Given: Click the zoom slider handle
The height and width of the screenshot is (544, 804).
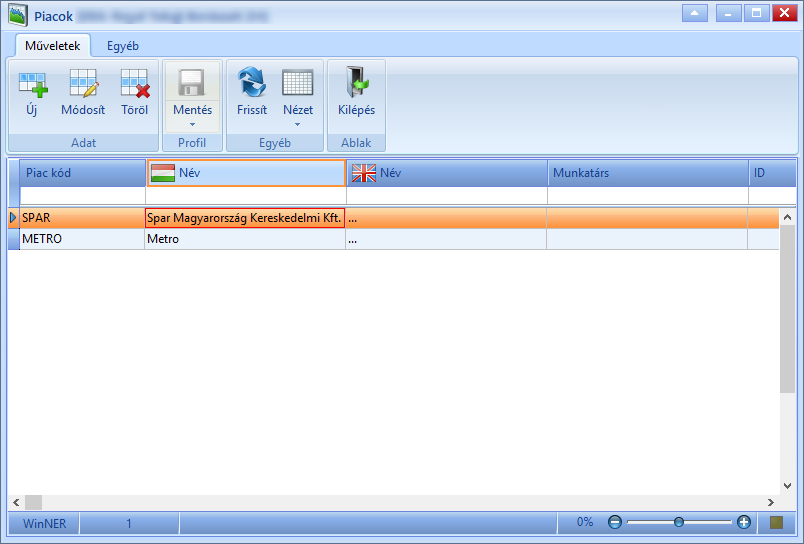Looking at the screenshot, I should pyautogui.click(x=679, y=522).
